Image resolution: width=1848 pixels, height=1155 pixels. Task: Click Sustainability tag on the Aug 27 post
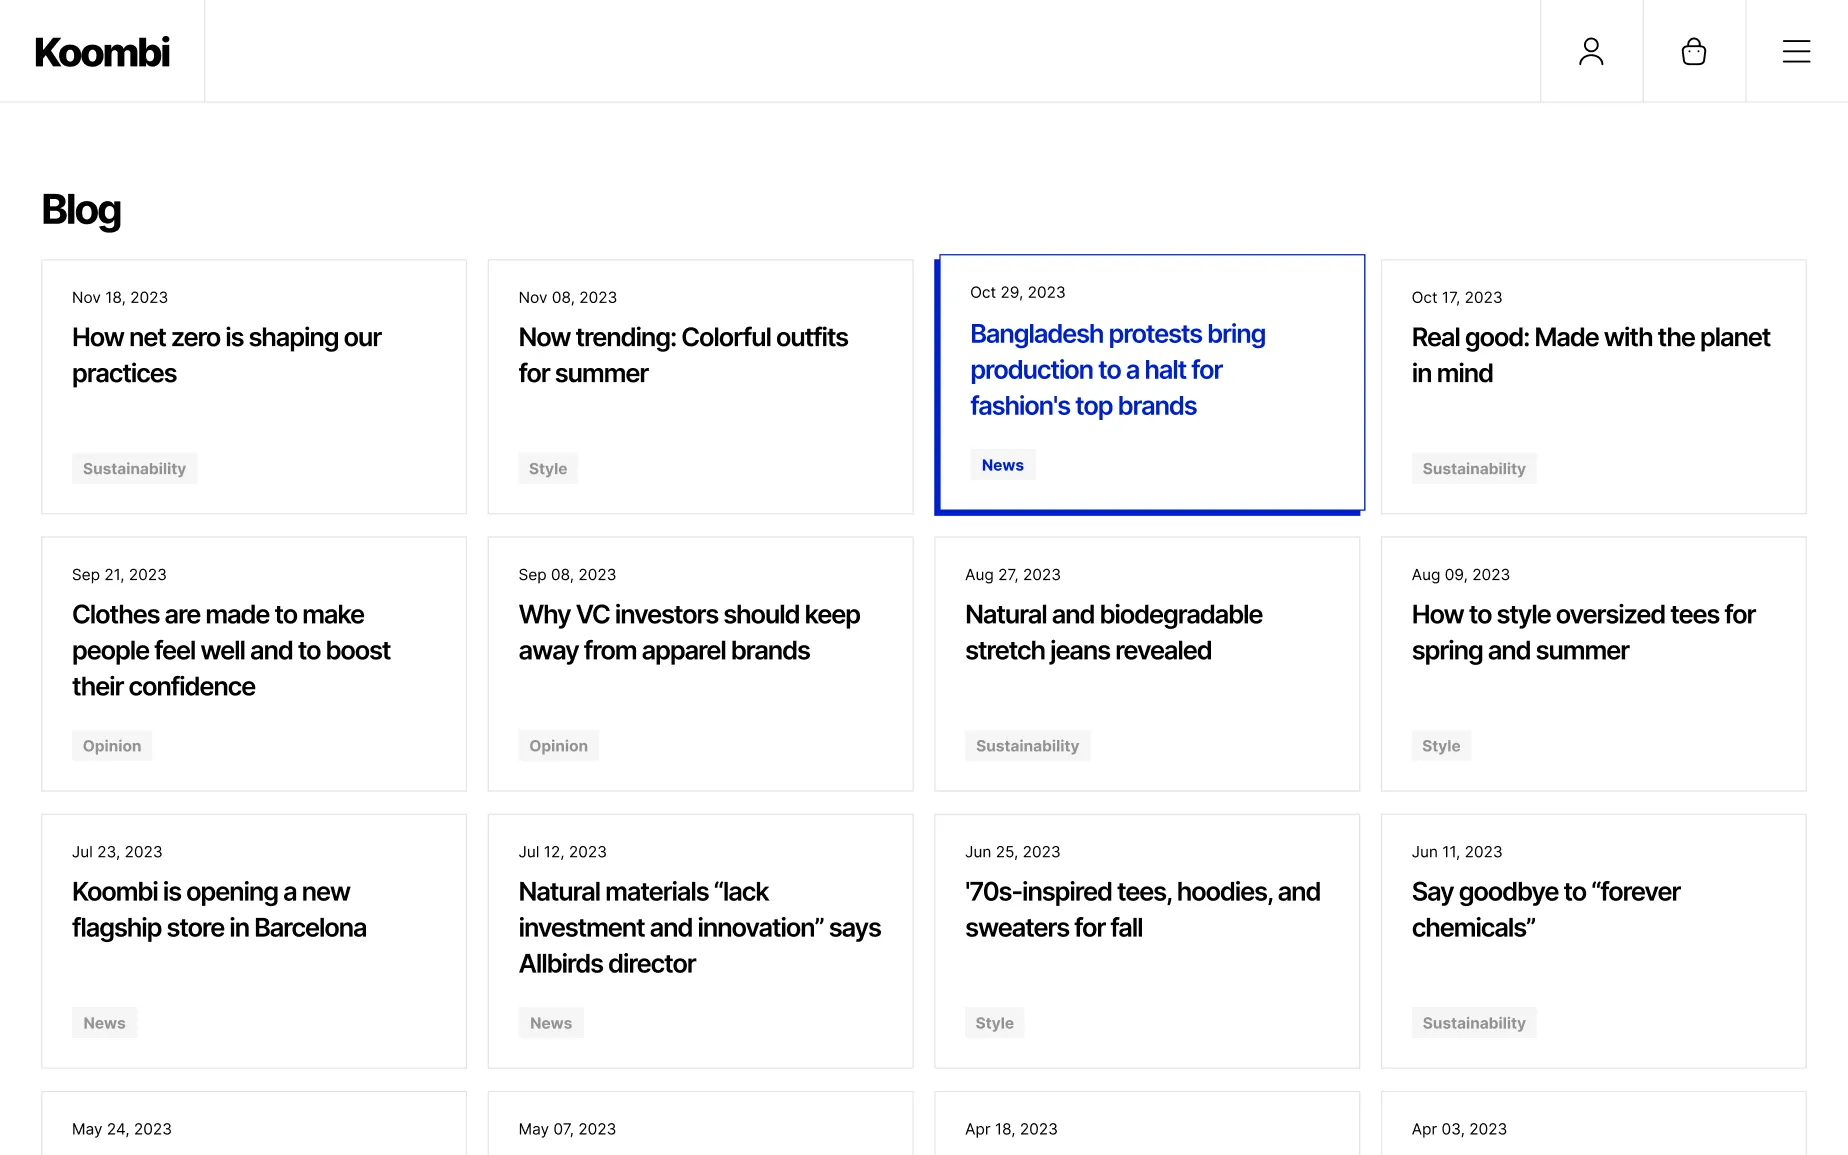[x=1027, y=746]
